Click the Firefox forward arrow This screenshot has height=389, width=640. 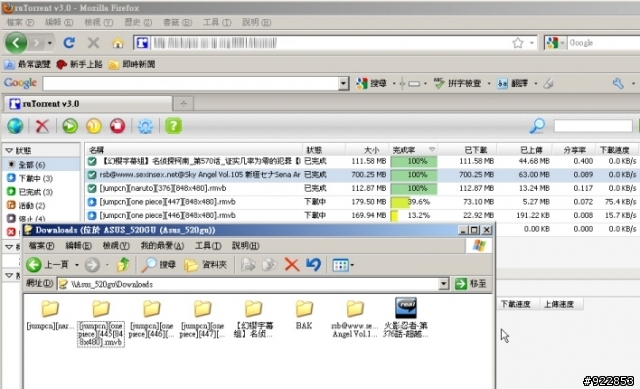[37, 43]
